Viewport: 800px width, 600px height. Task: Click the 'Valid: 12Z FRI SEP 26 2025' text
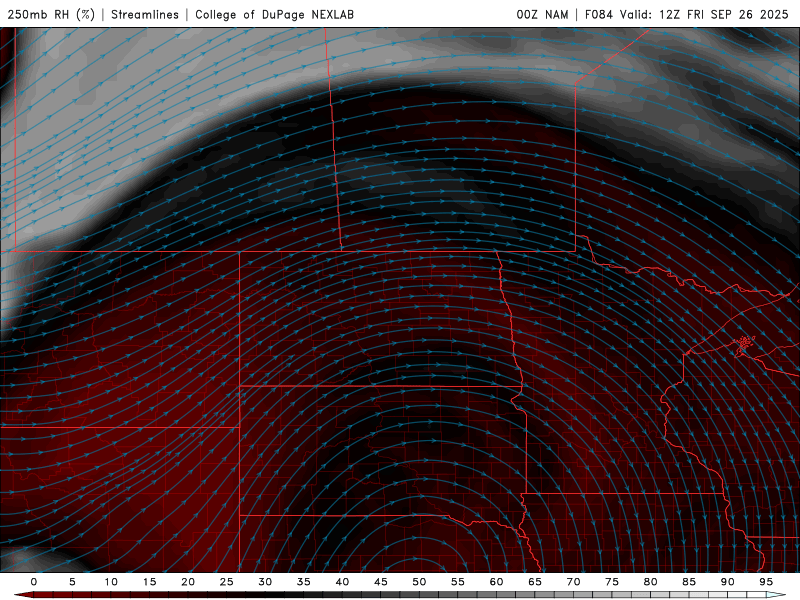click(704, 14)
